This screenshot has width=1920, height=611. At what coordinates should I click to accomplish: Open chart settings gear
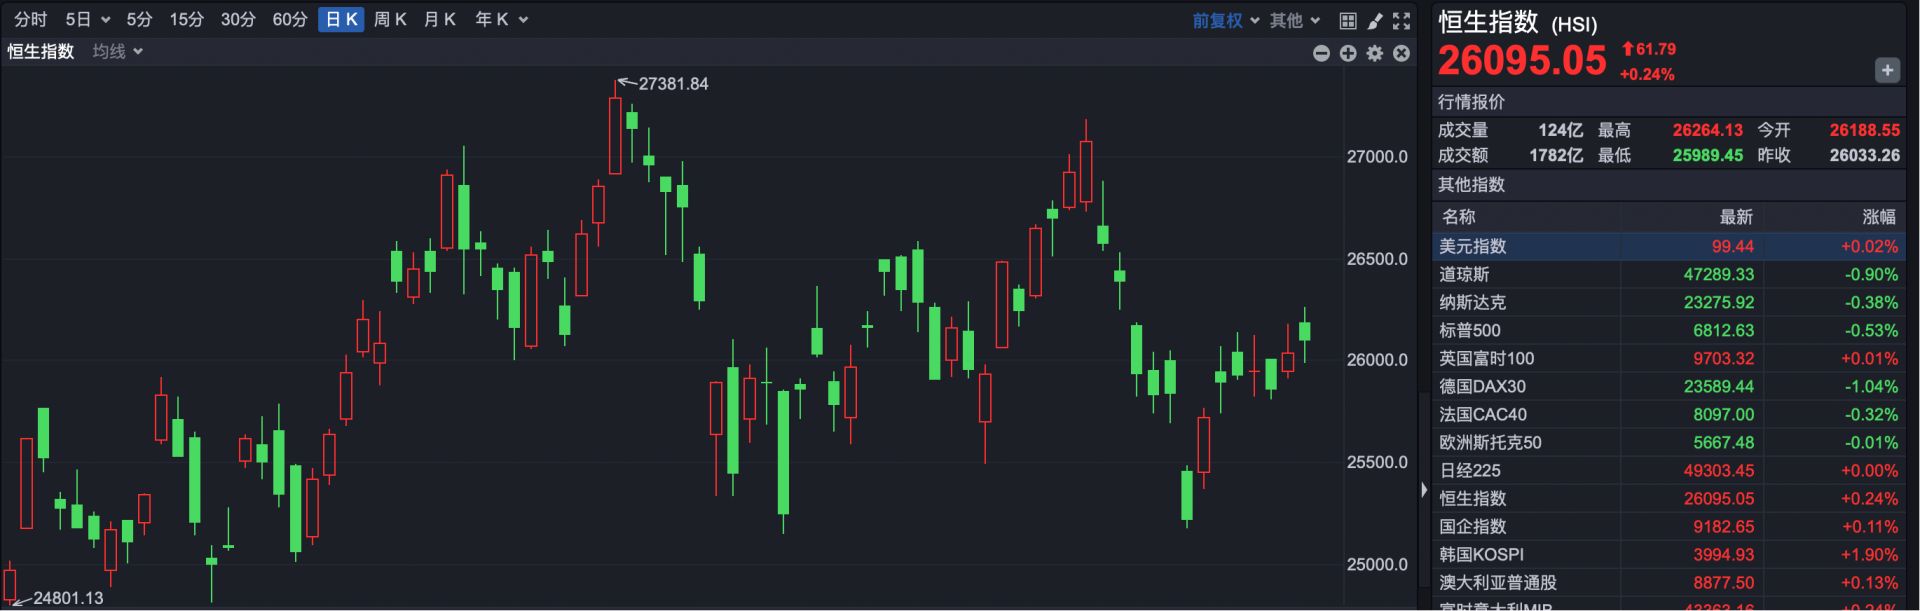coord(1375,53)
